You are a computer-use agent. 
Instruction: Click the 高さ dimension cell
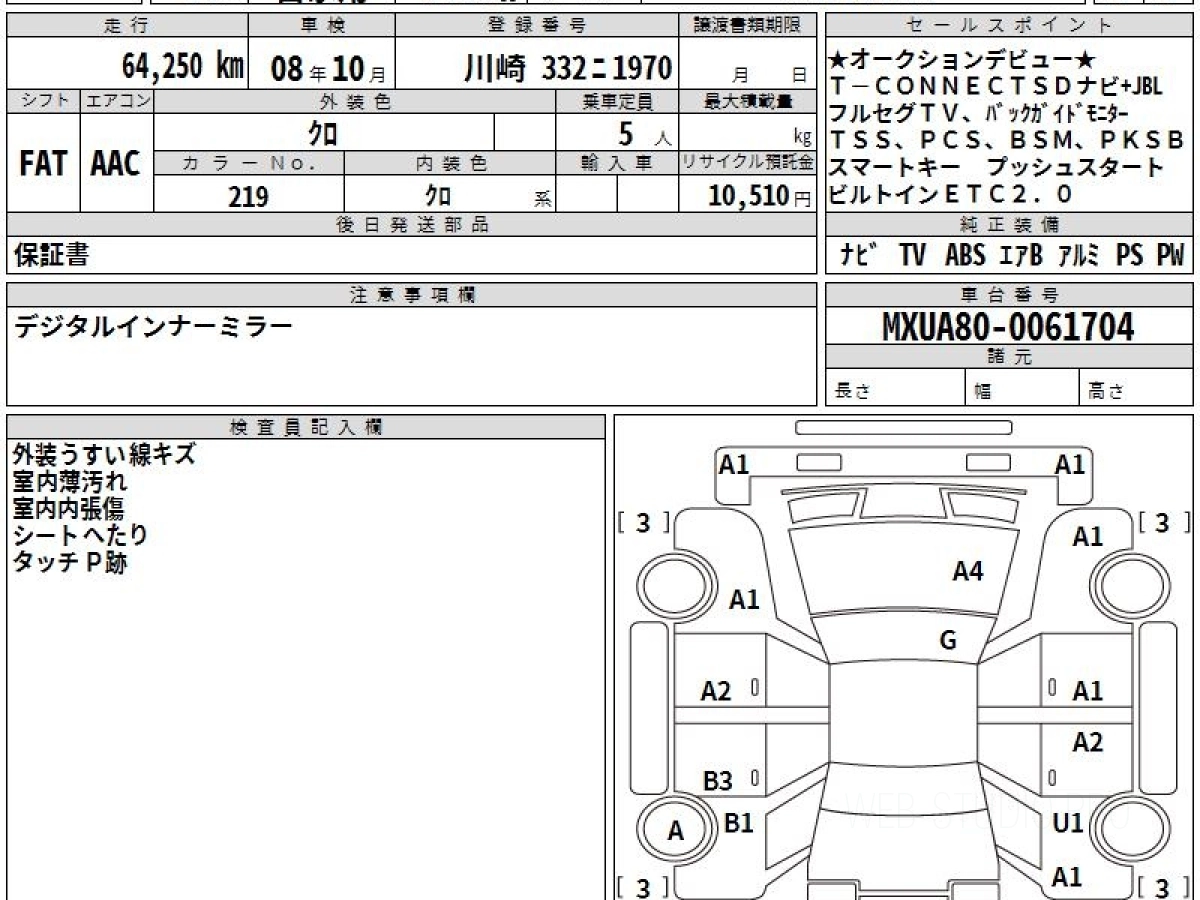(1136, 389)
